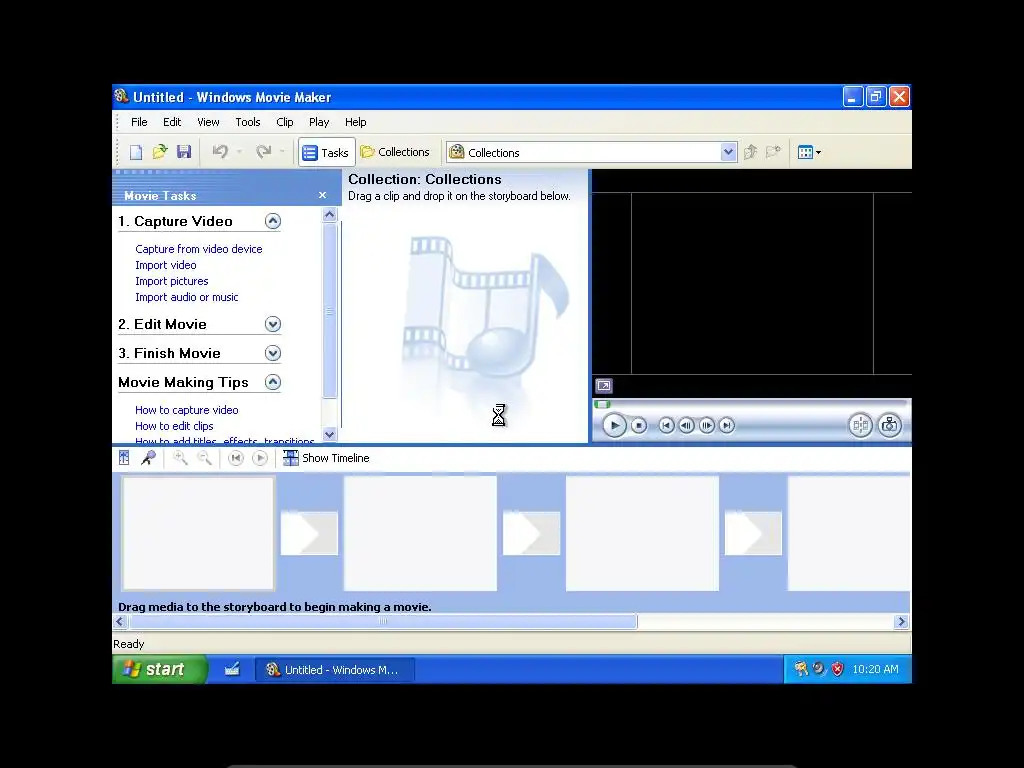Click the New Collection Folder icon

coord(773,152)
